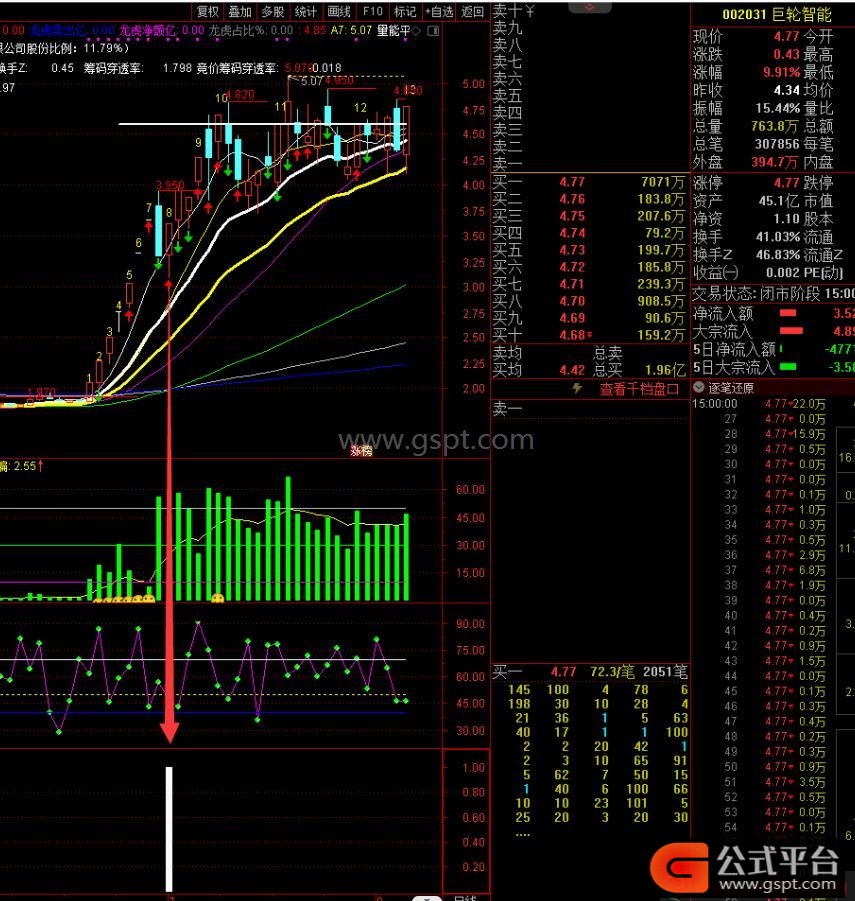Click the 买三 price 4.75
Viewport: 855px width, 901px height.
[x=572, y=216]
